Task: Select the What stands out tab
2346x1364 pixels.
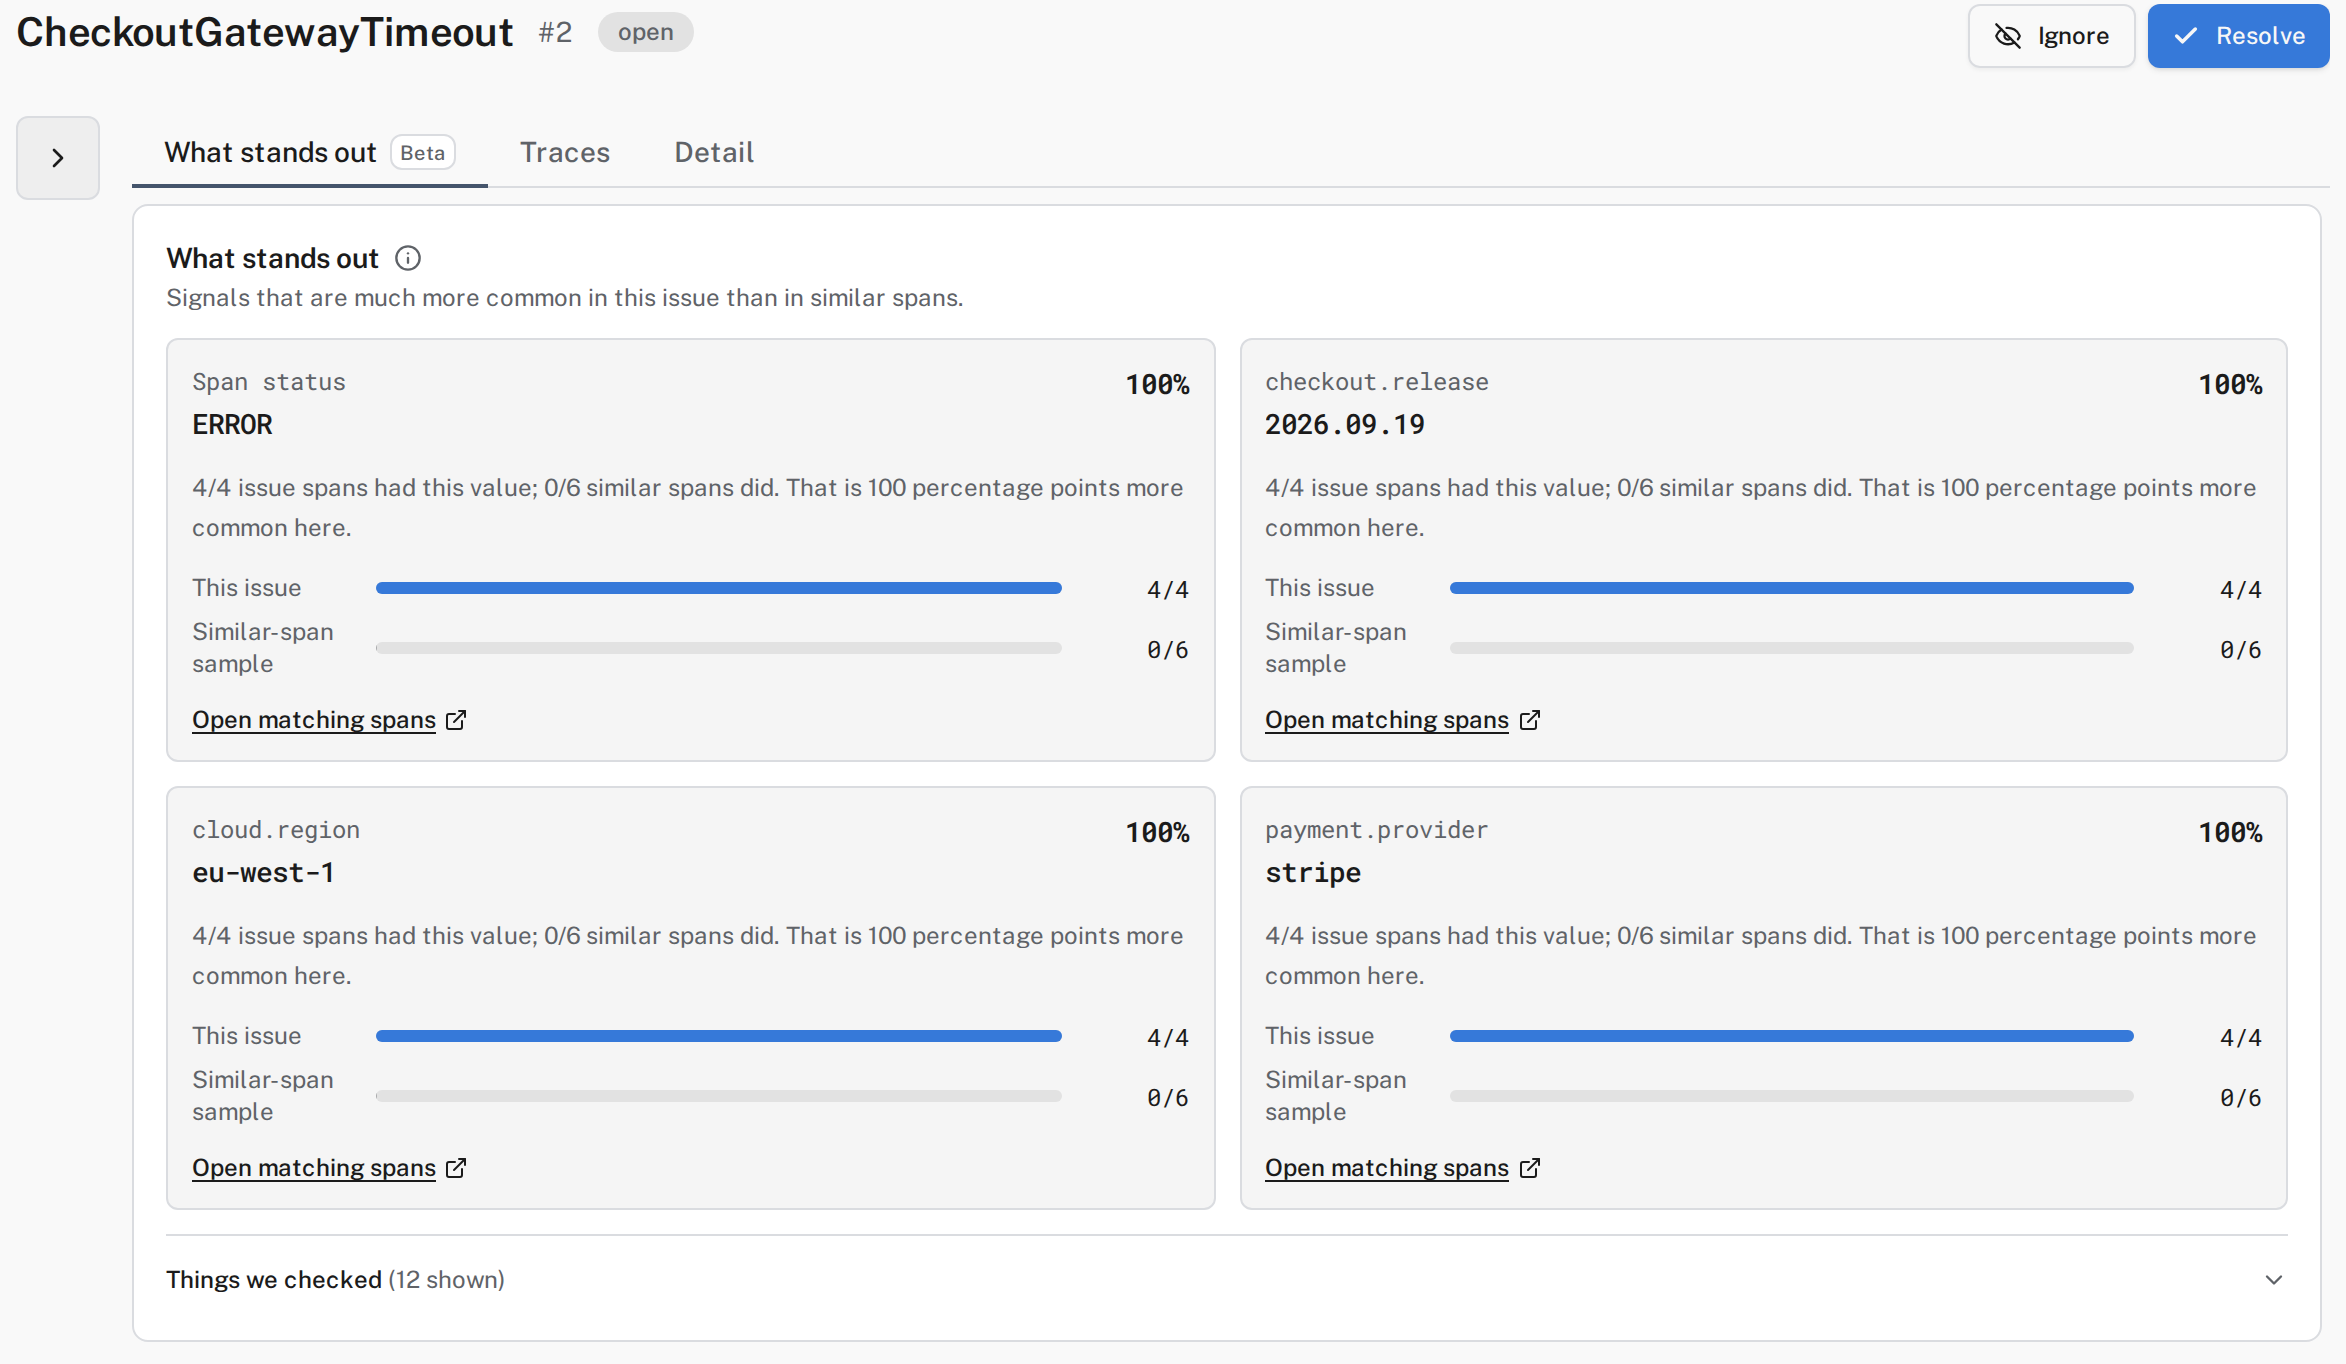Action: point(309,152)
